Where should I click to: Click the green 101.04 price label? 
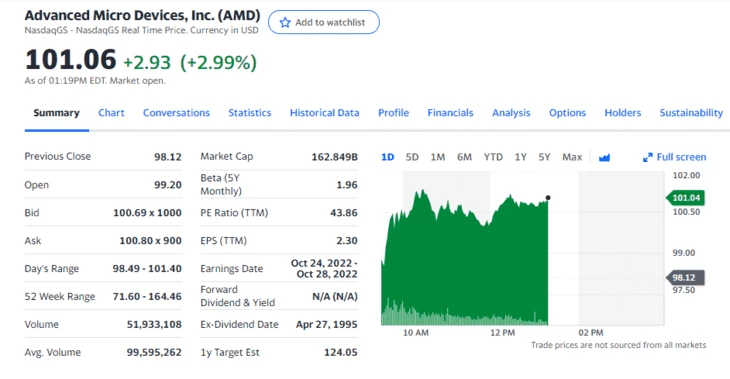click(x=685, y=198)
